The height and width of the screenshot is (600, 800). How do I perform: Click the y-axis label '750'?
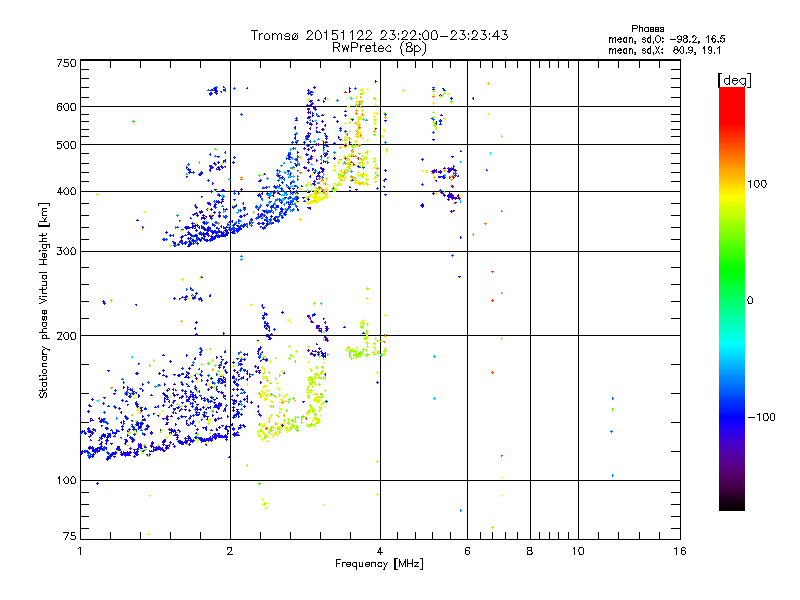pyautogui.click(x=66, y=63)
